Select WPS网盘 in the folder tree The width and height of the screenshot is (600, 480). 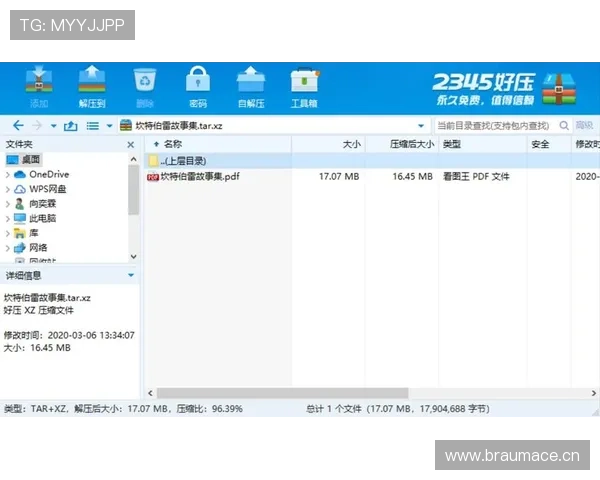(x=47, y=189)
